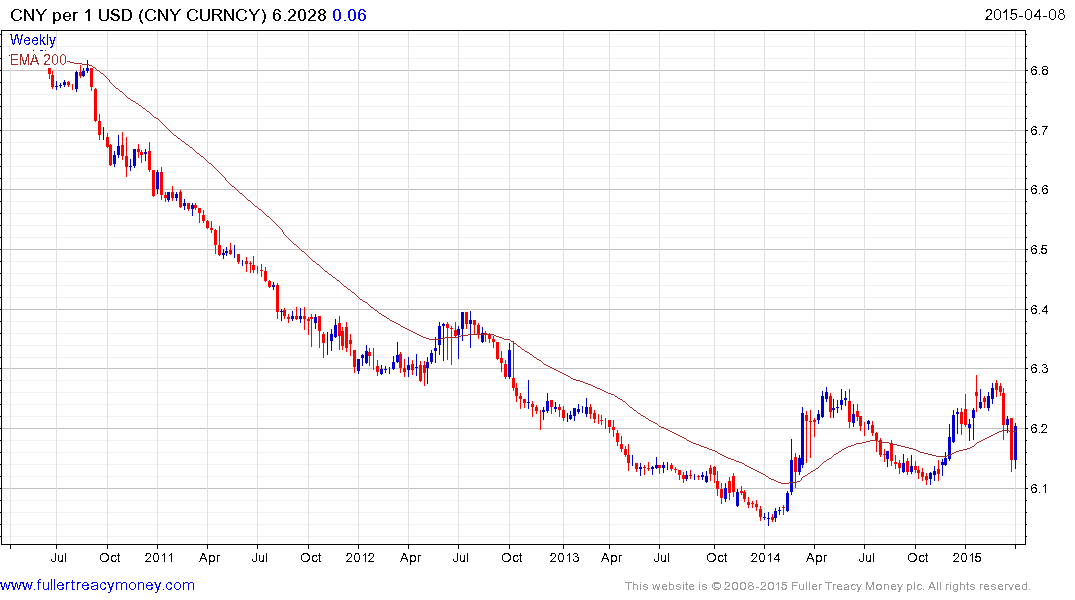
Task: Click the 2013 x-axis label
Action: pyautogui.click(x=564, y=557)
